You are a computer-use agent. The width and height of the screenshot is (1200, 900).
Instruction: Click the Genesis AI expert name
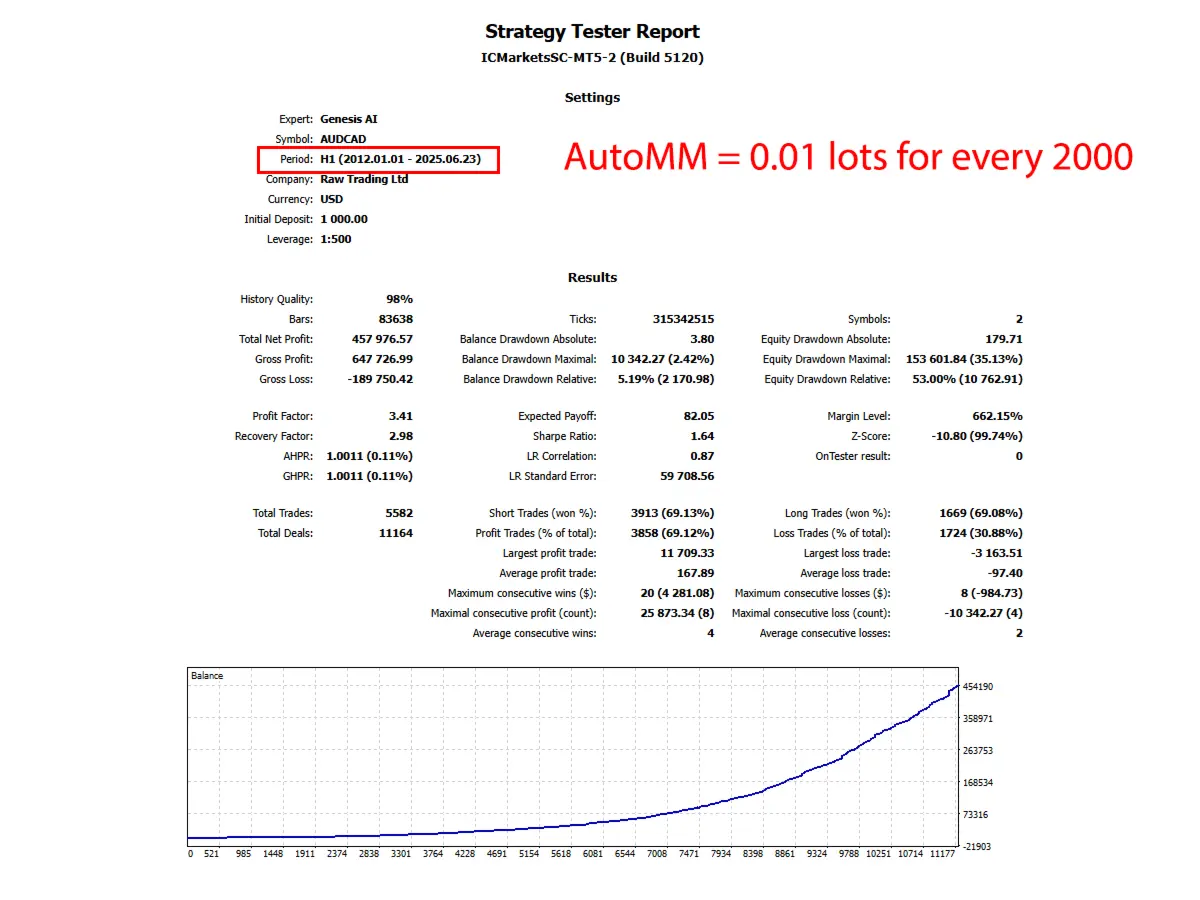point(349,119)
